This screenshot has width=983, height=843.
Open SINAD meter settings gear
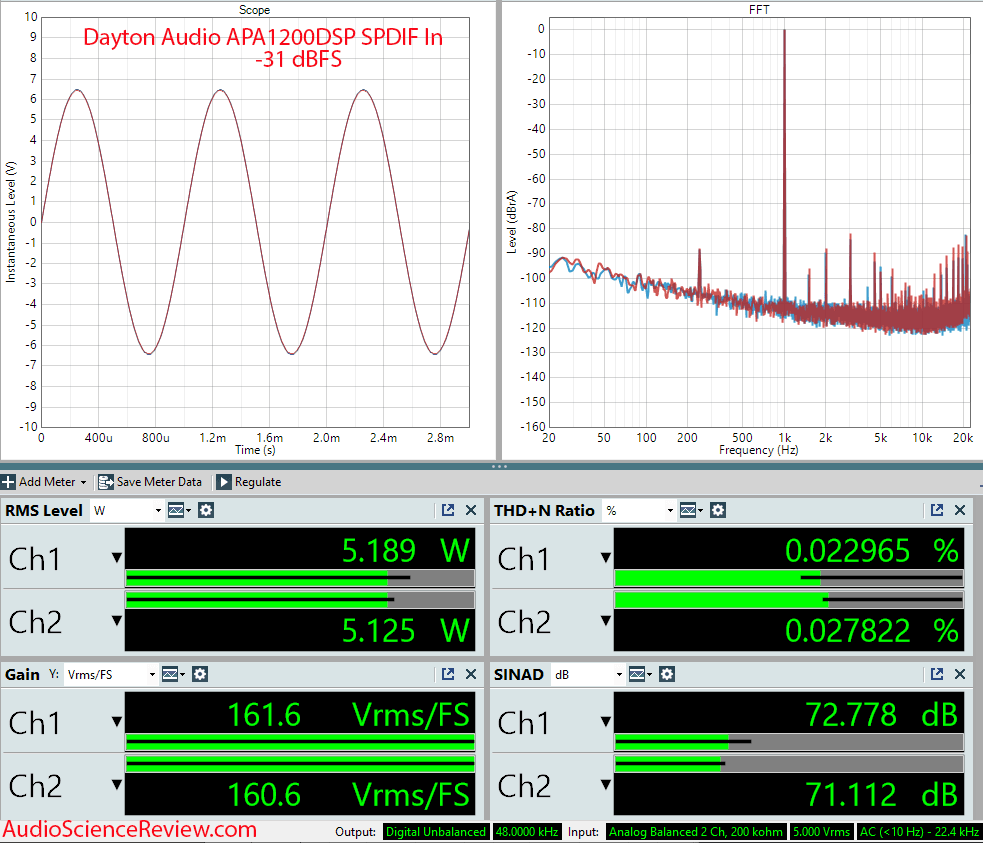[x=667, y=674]
